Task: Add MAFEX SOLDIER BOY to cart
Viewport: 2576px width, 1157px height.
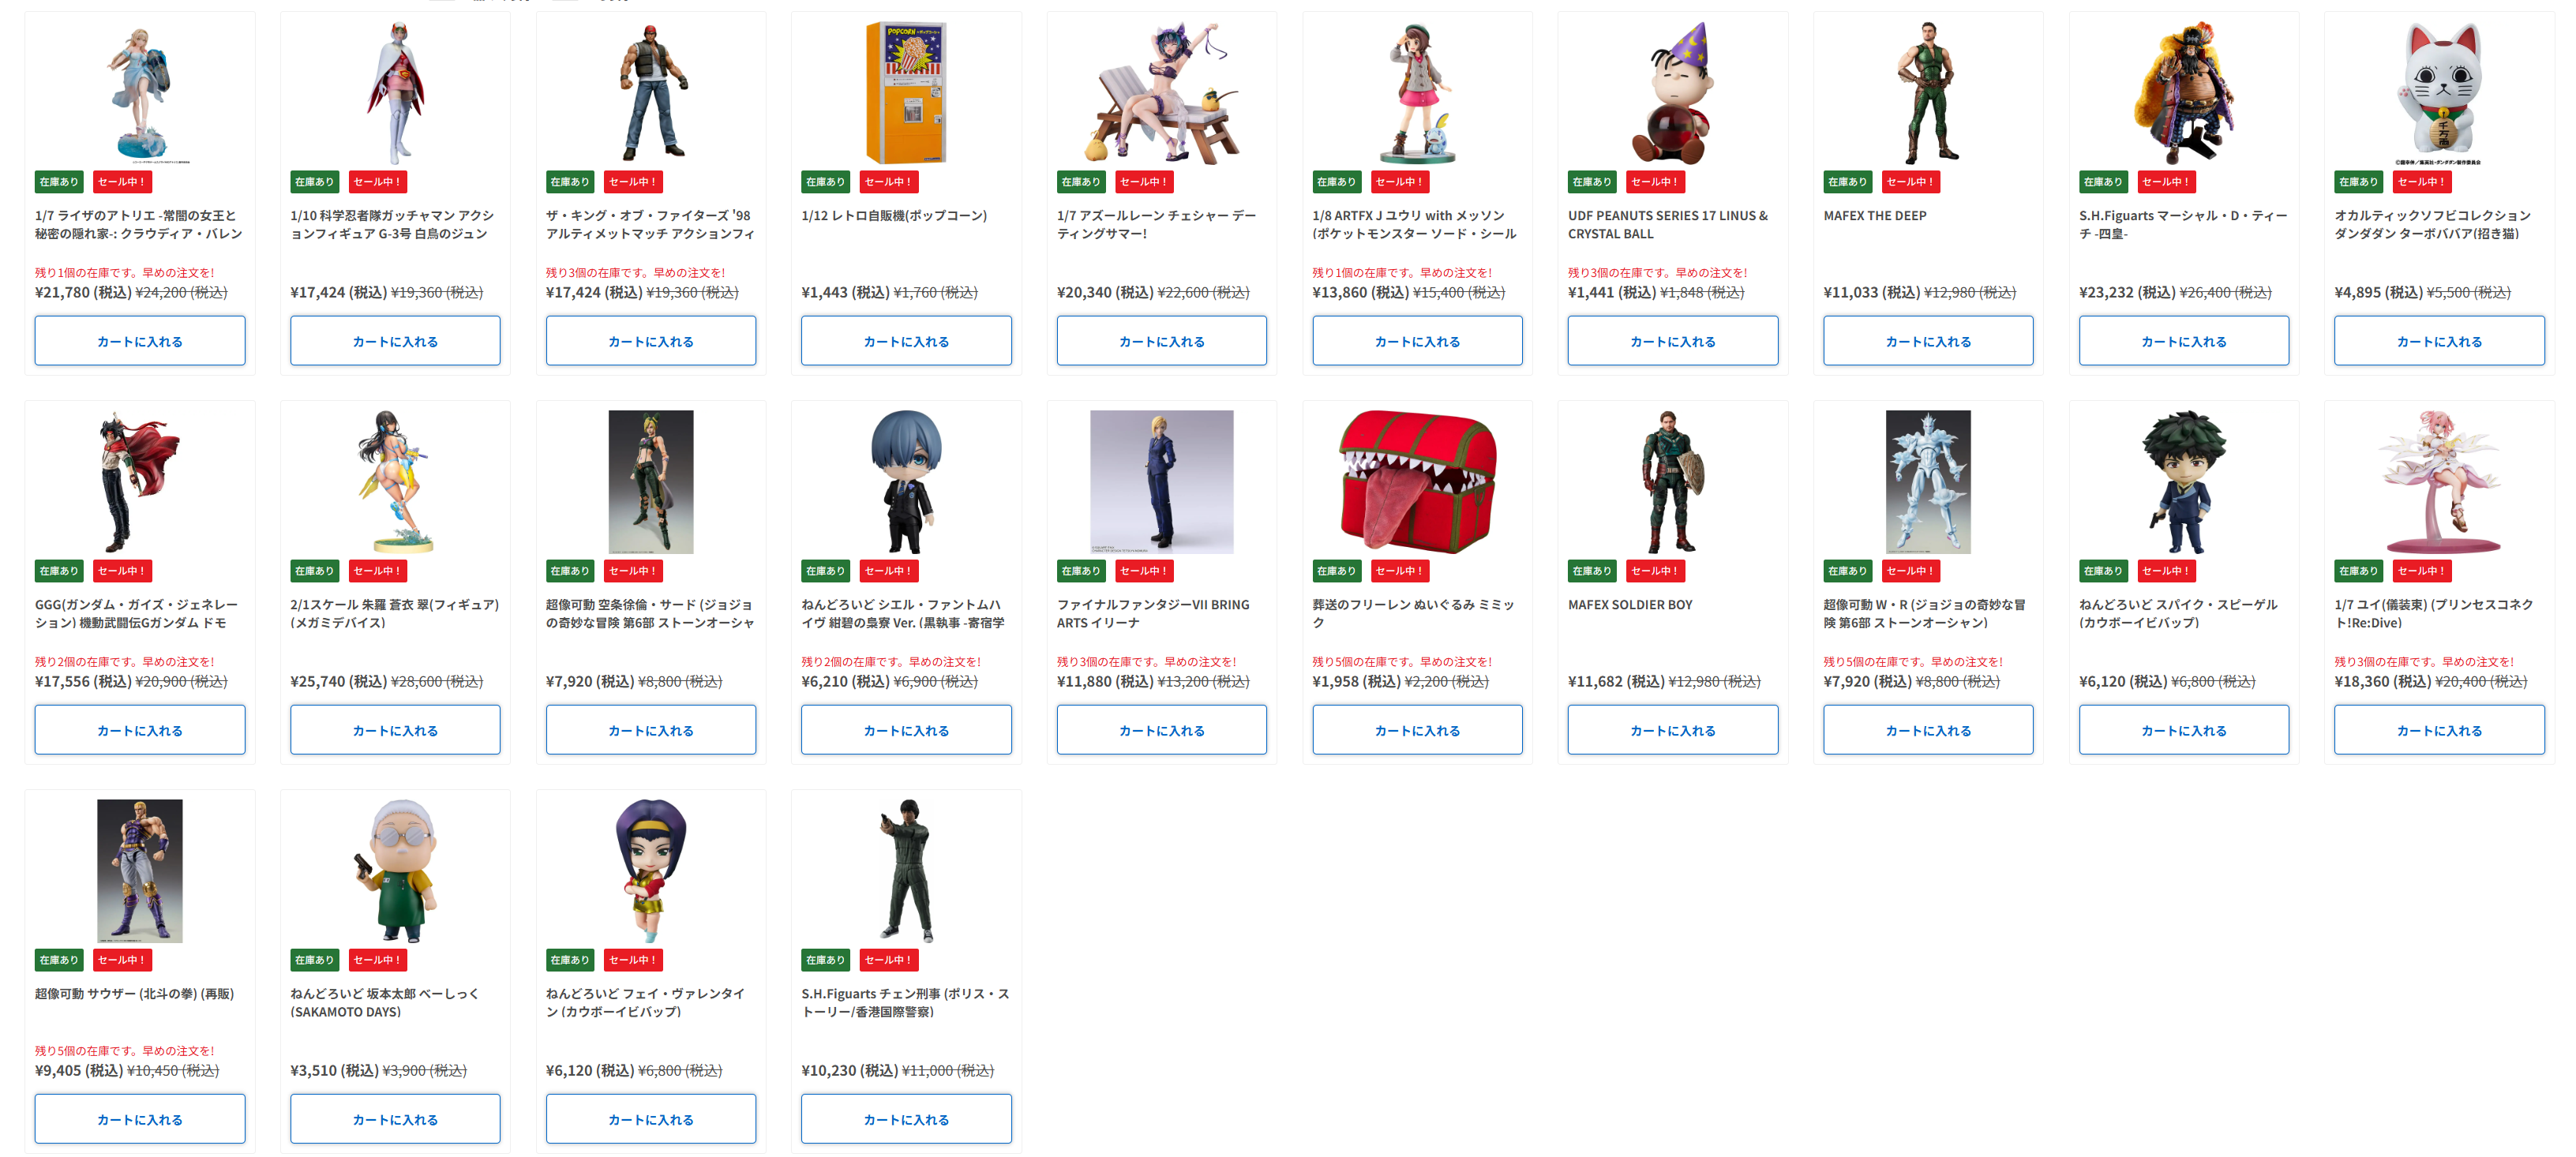Action: coord(1672,730)
